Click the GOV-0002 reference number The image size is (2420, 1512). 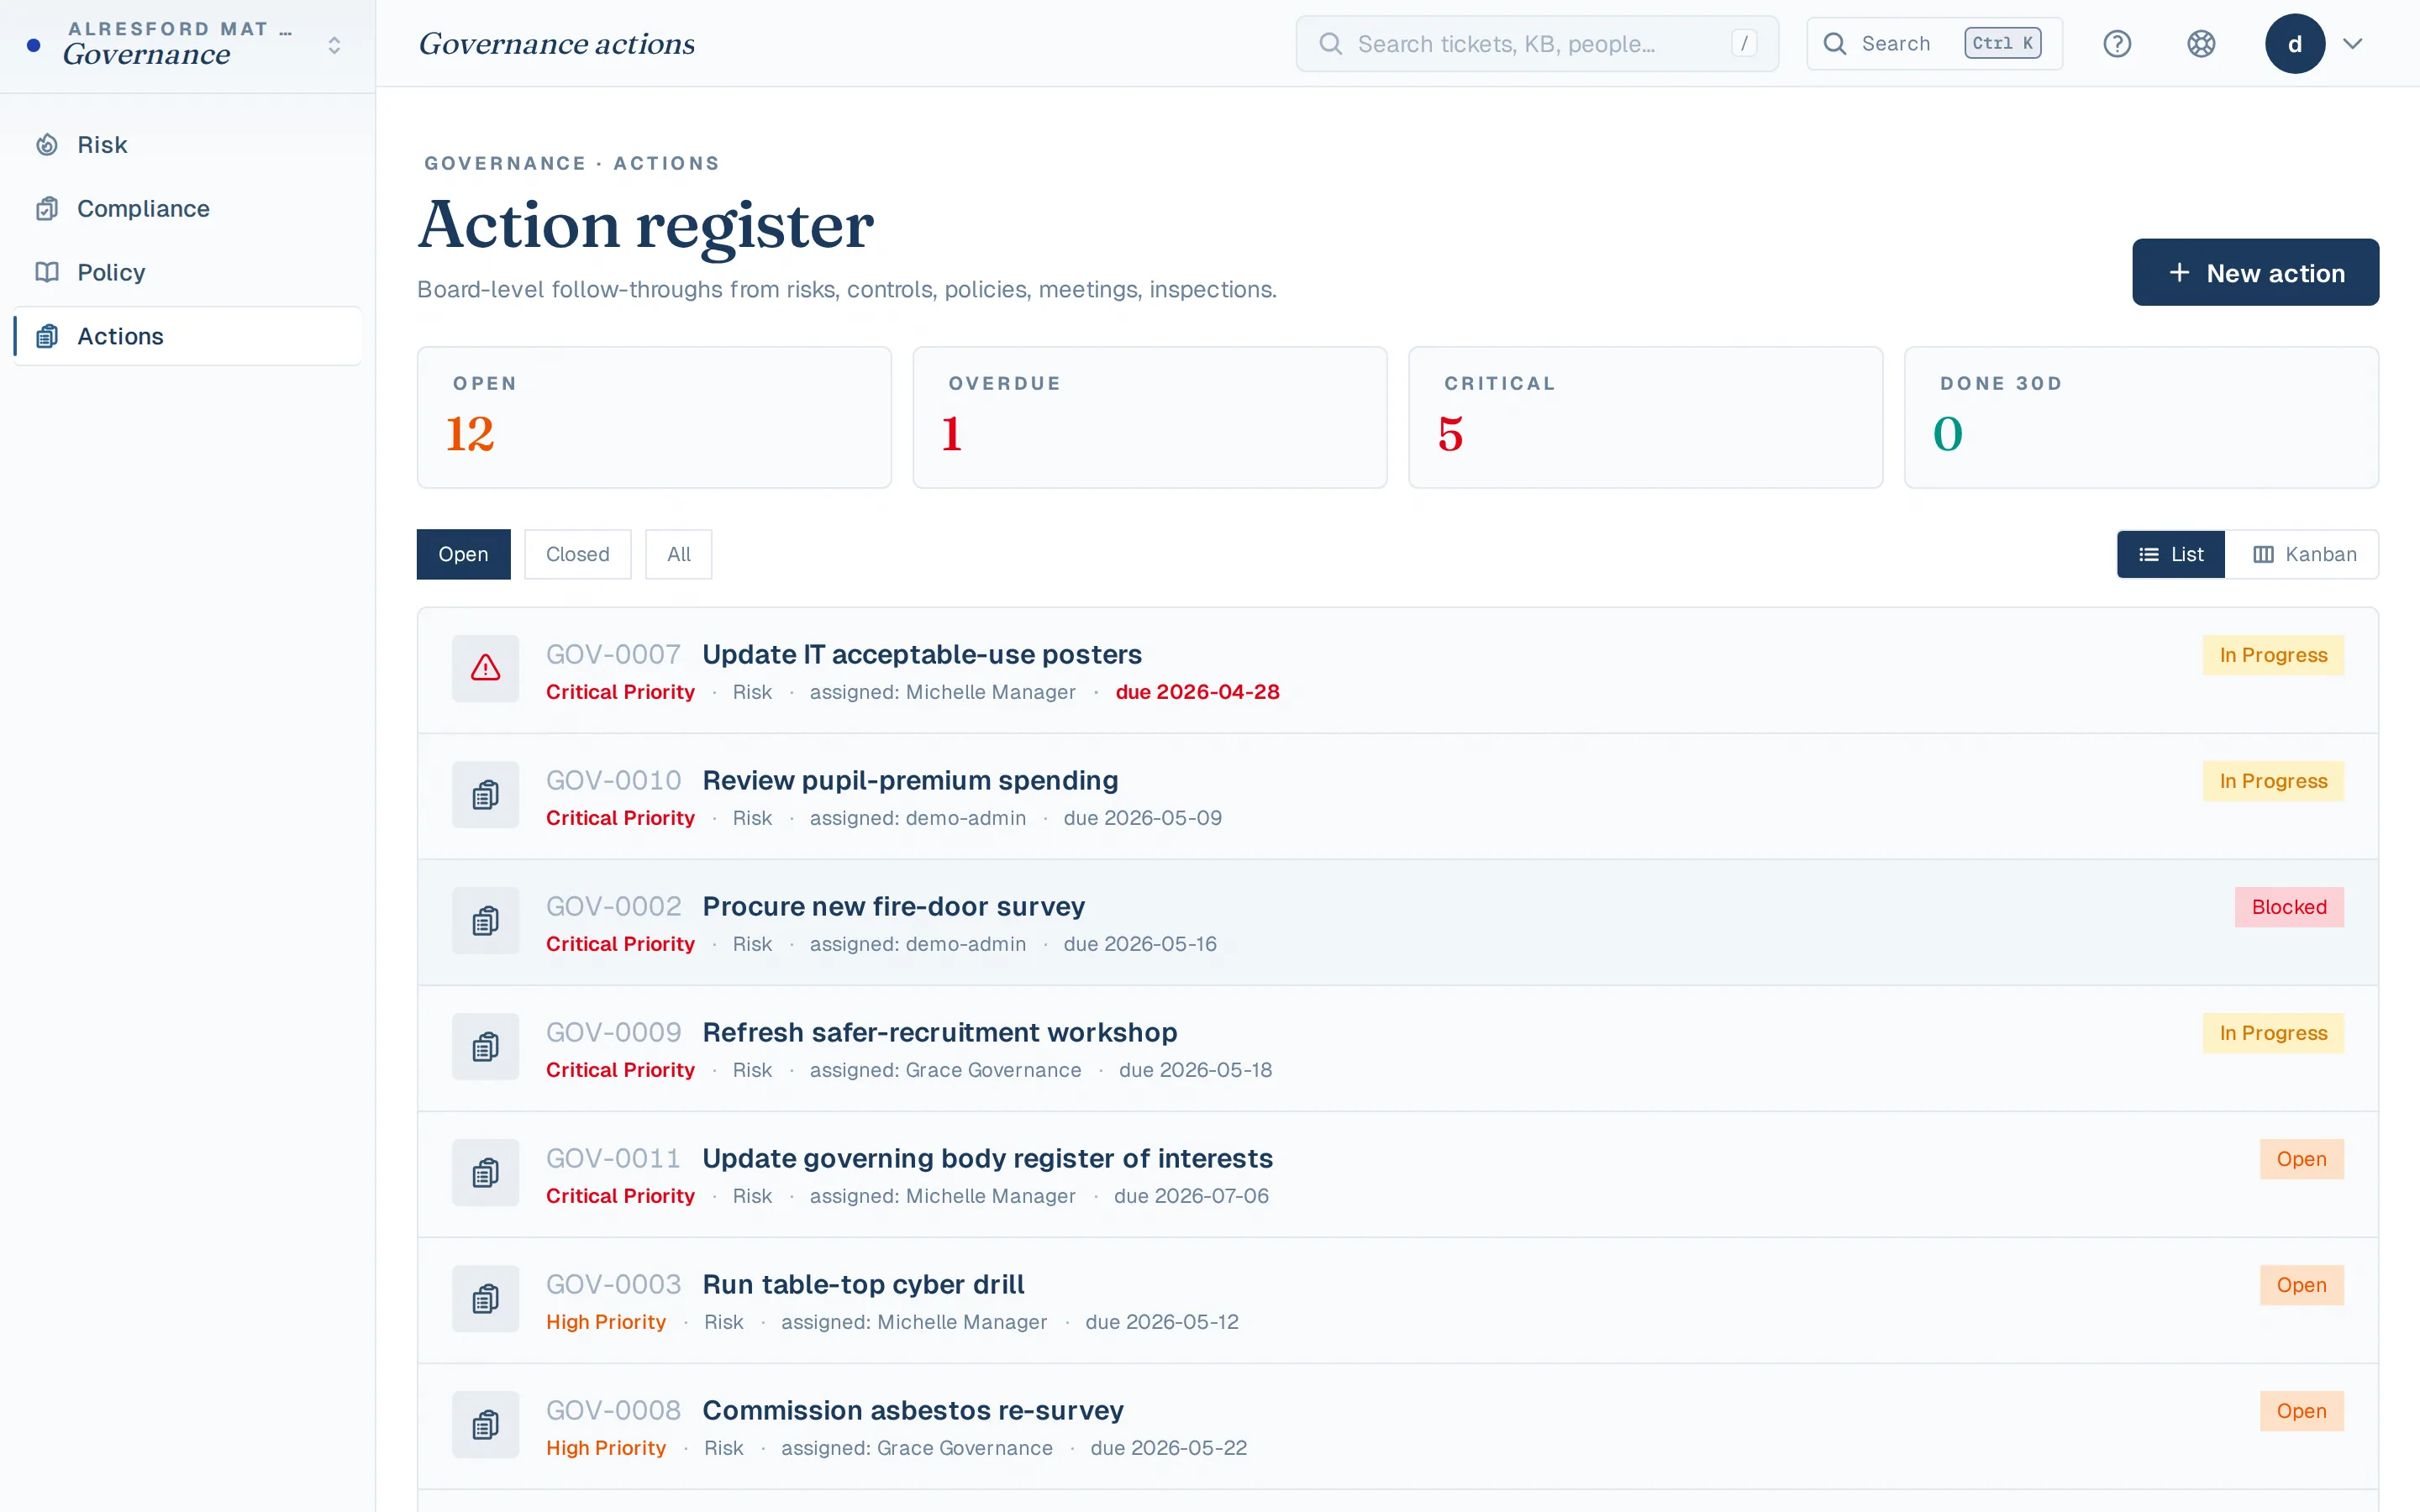613,906
